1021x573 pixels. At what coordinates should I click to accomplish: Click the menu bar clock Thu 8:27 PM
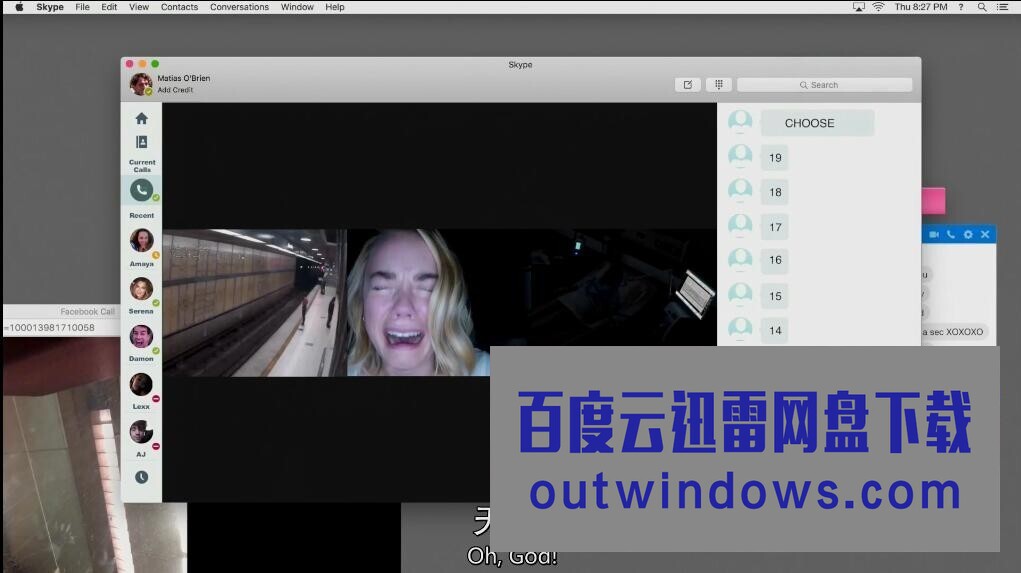[921, 7]
